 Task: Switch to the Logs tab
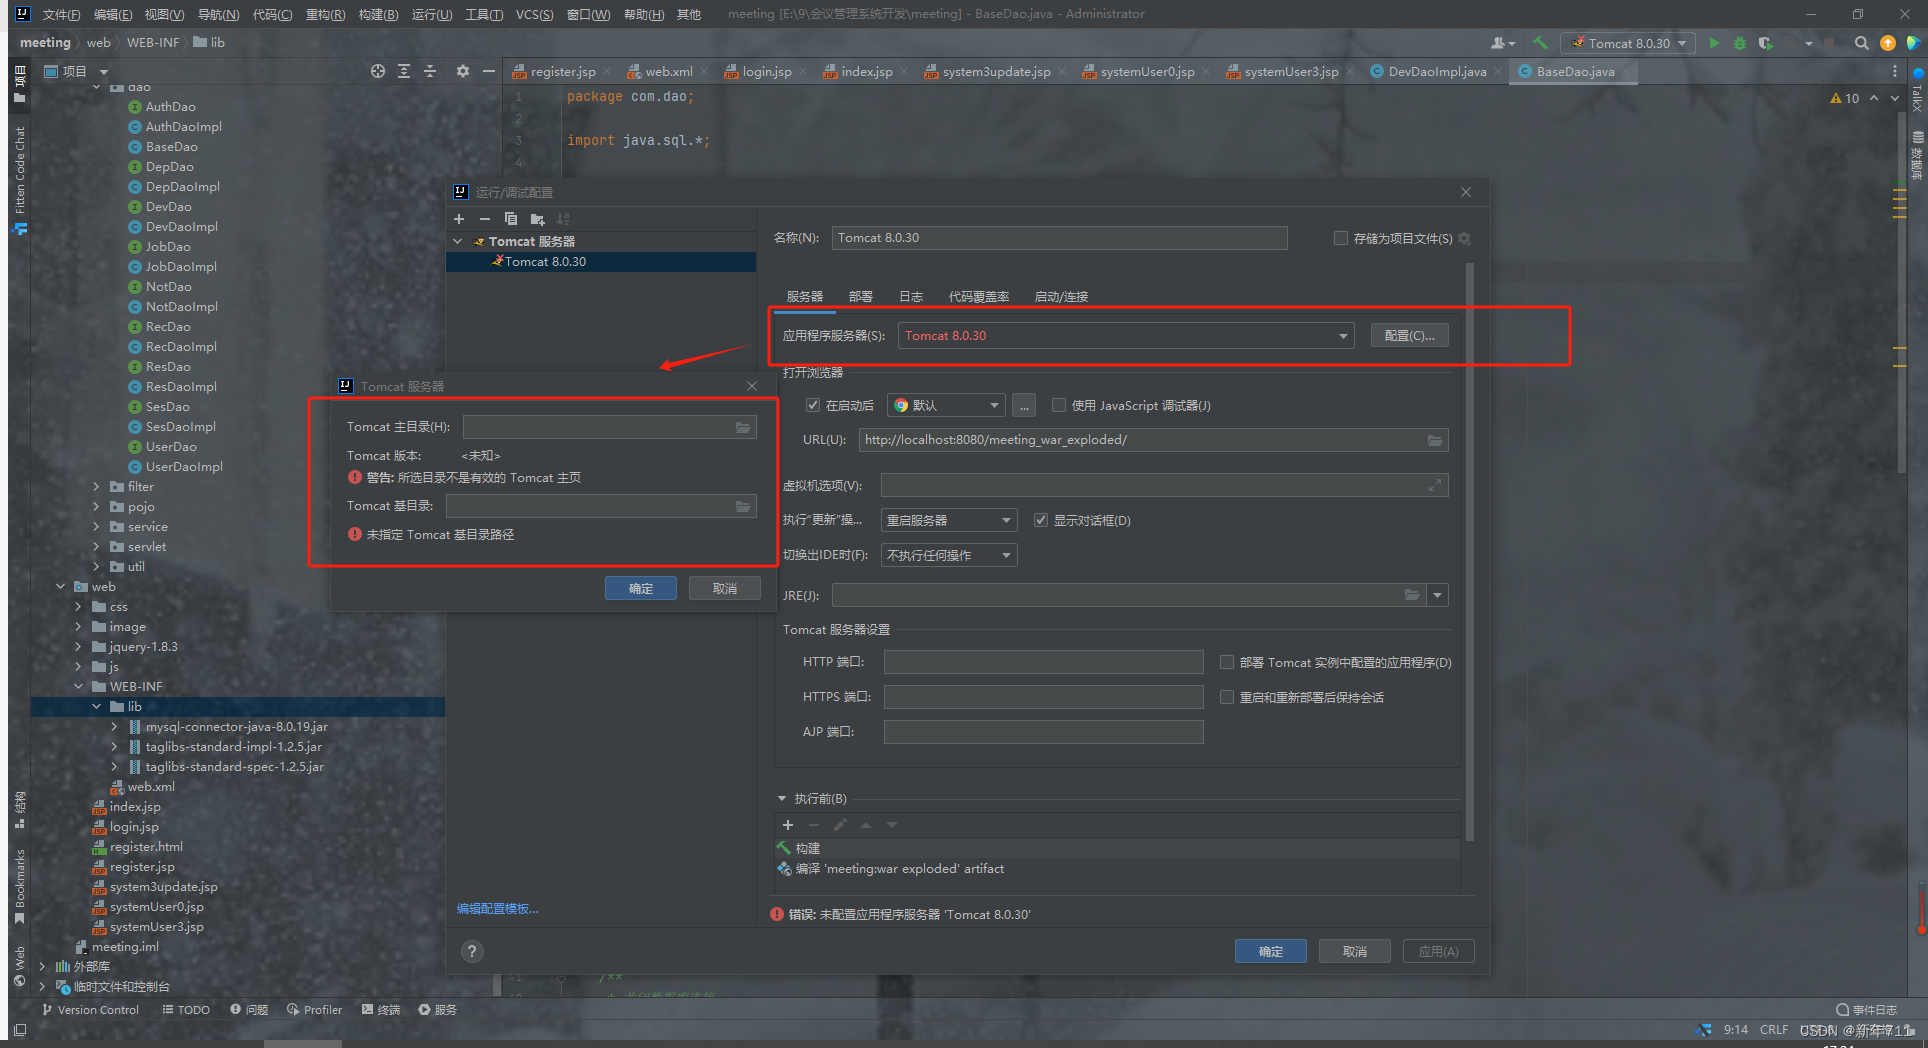click(911, 297)
